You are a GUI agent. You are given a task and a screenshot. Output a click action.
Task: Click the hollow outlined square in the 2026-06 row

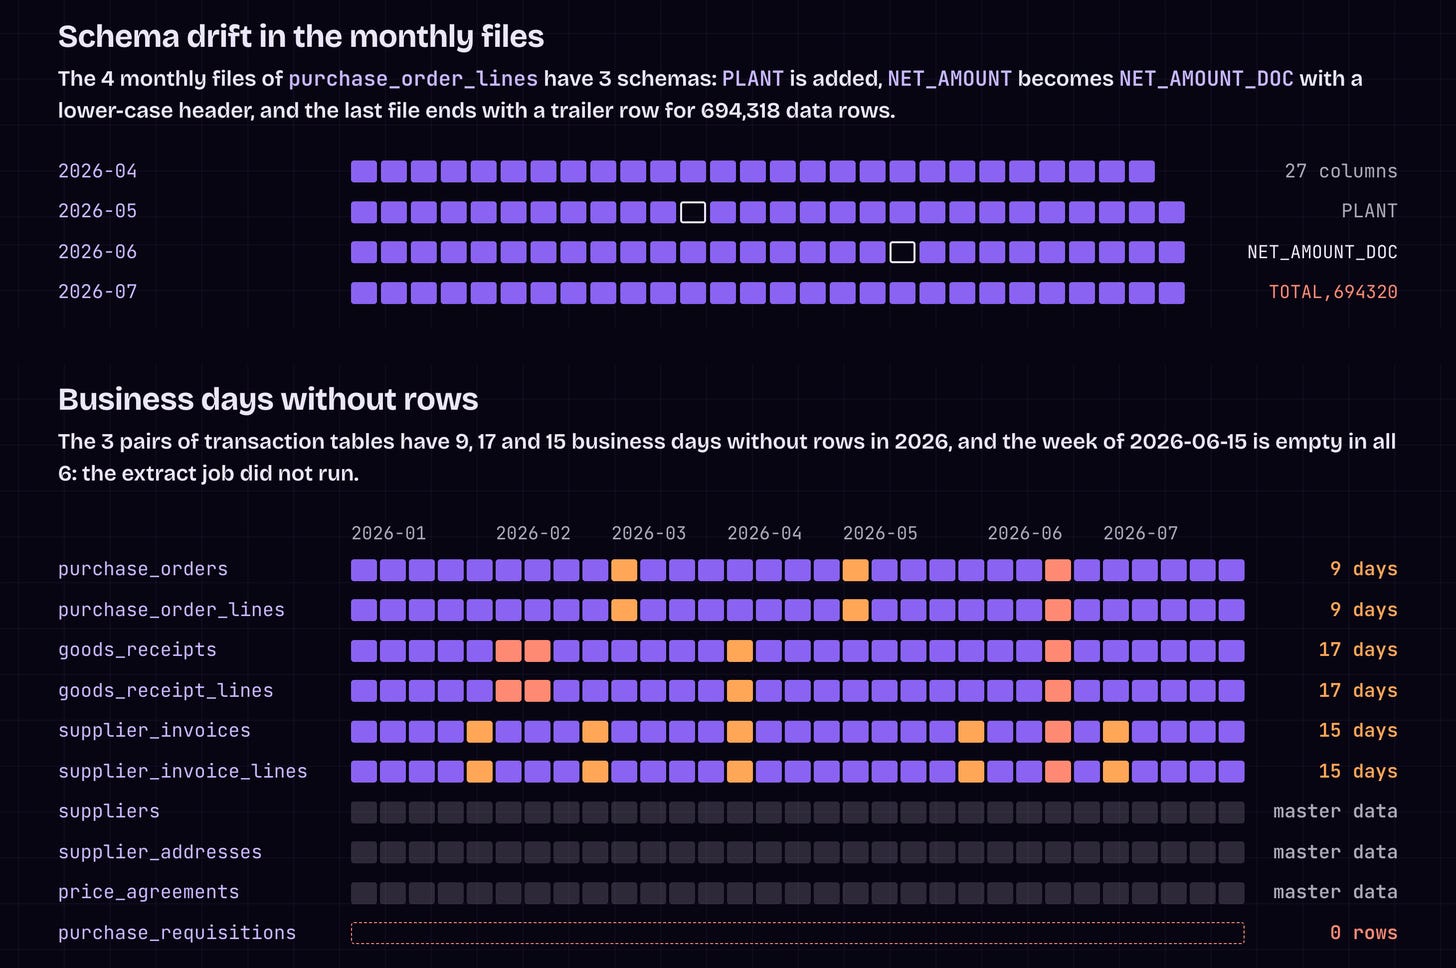pos(902,252)
